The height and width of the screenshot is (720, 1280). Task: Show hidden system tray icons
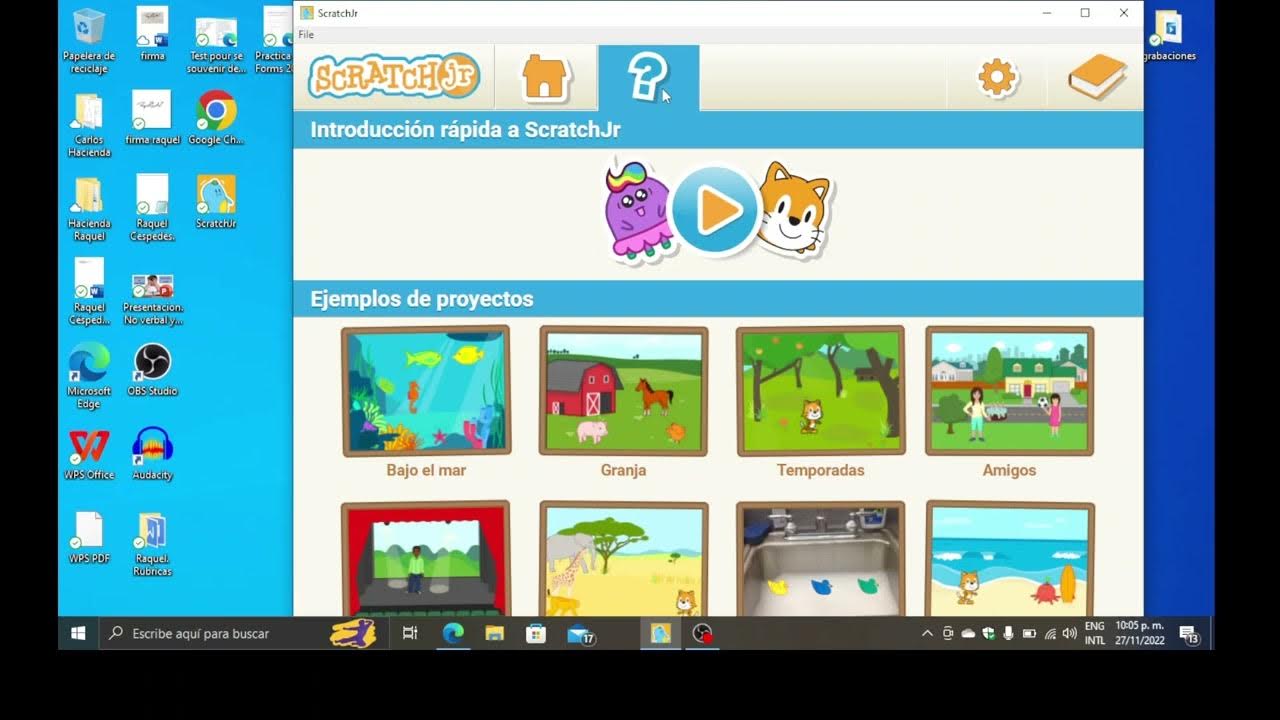tap(927, 633)
